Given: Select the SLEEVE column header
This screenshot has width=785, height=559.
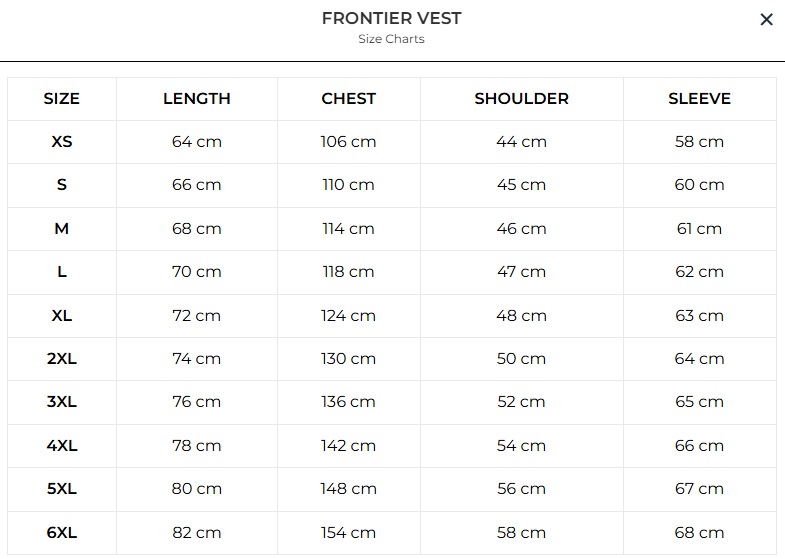Looking at the screenshot, I should 699,99.
